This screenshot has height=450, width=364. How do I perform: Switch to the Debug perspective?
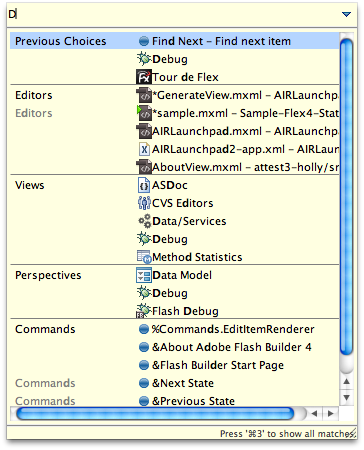coord(175,293)
